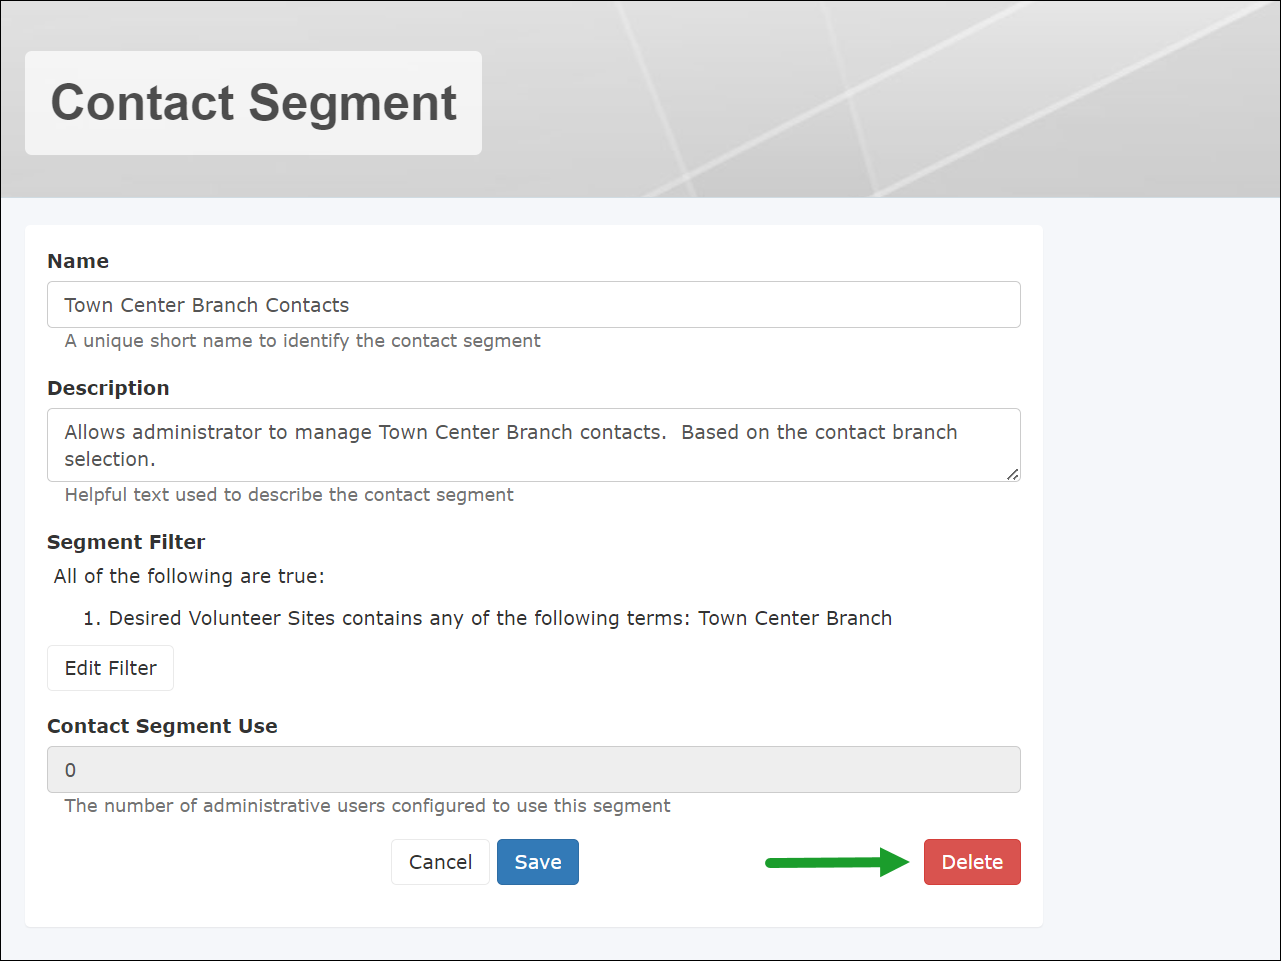The width and height of the screenshot is (1281, 961).
Task: Click the Description text area
Action: [x=533, y=445]
